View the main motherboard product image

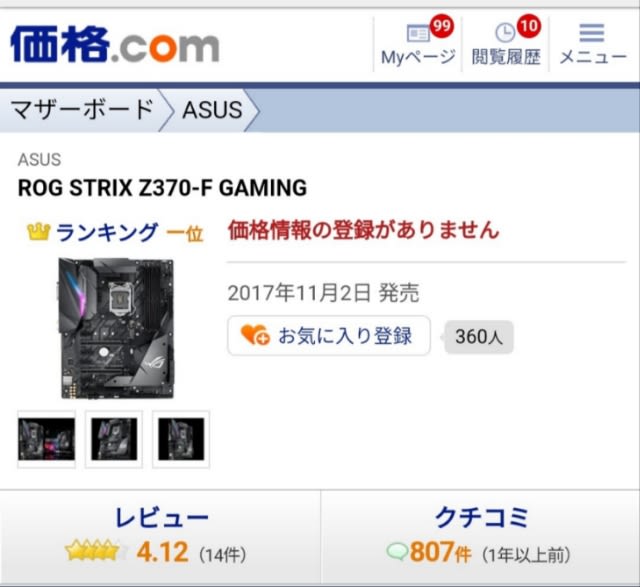(x=115, y=328)
